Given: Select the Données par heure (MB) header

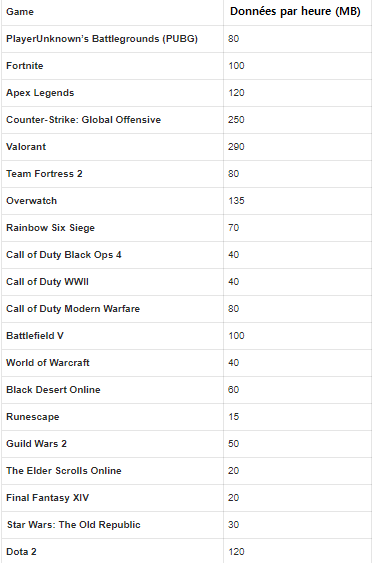Looking at the screenshot, I should click(x=295, y=11).
